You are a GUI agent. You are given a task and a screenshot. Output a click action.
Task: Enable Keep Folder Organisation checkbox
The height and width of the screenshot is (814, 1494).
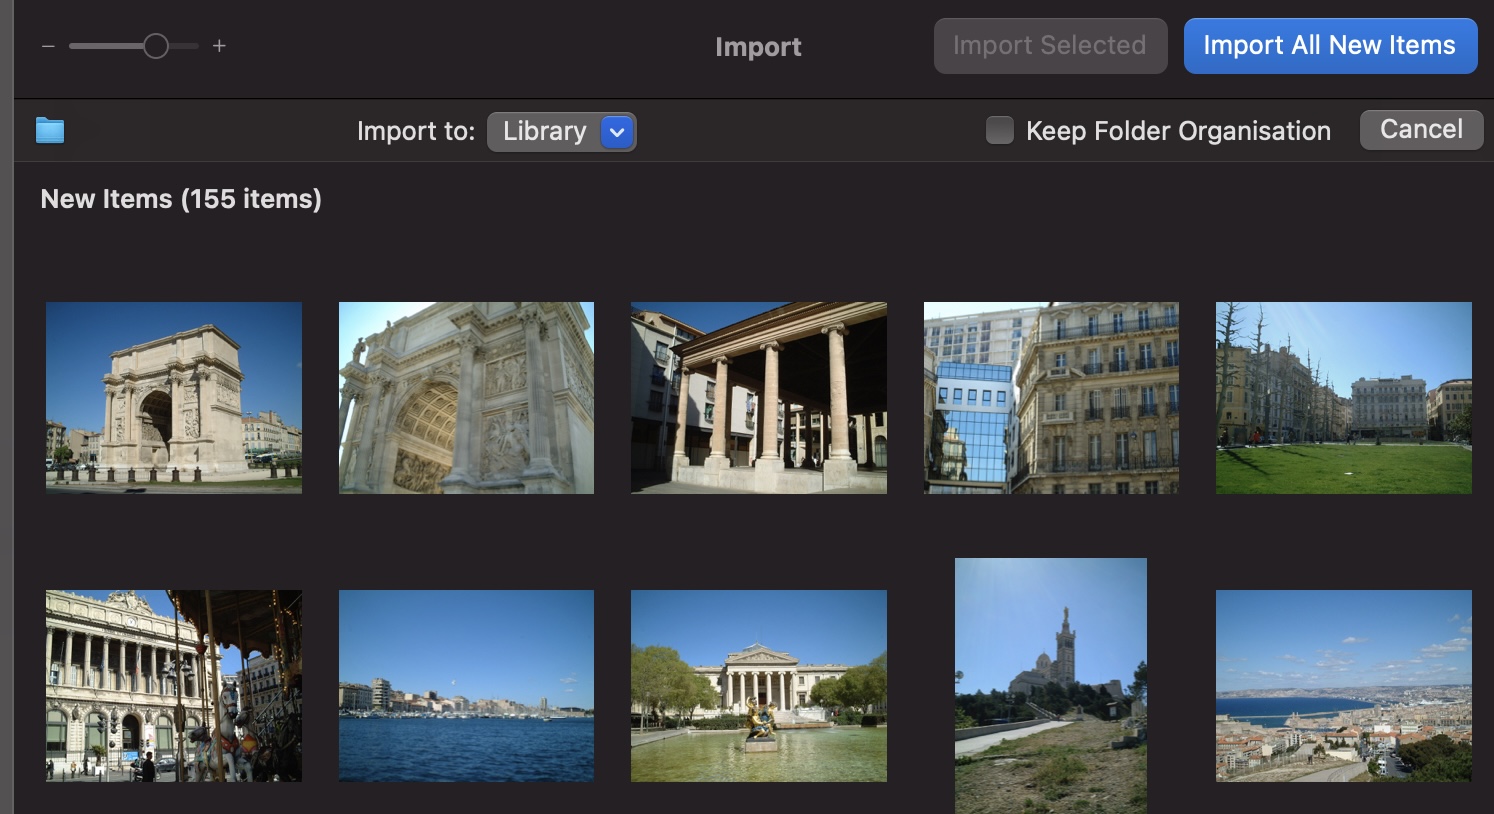(999, 131)
